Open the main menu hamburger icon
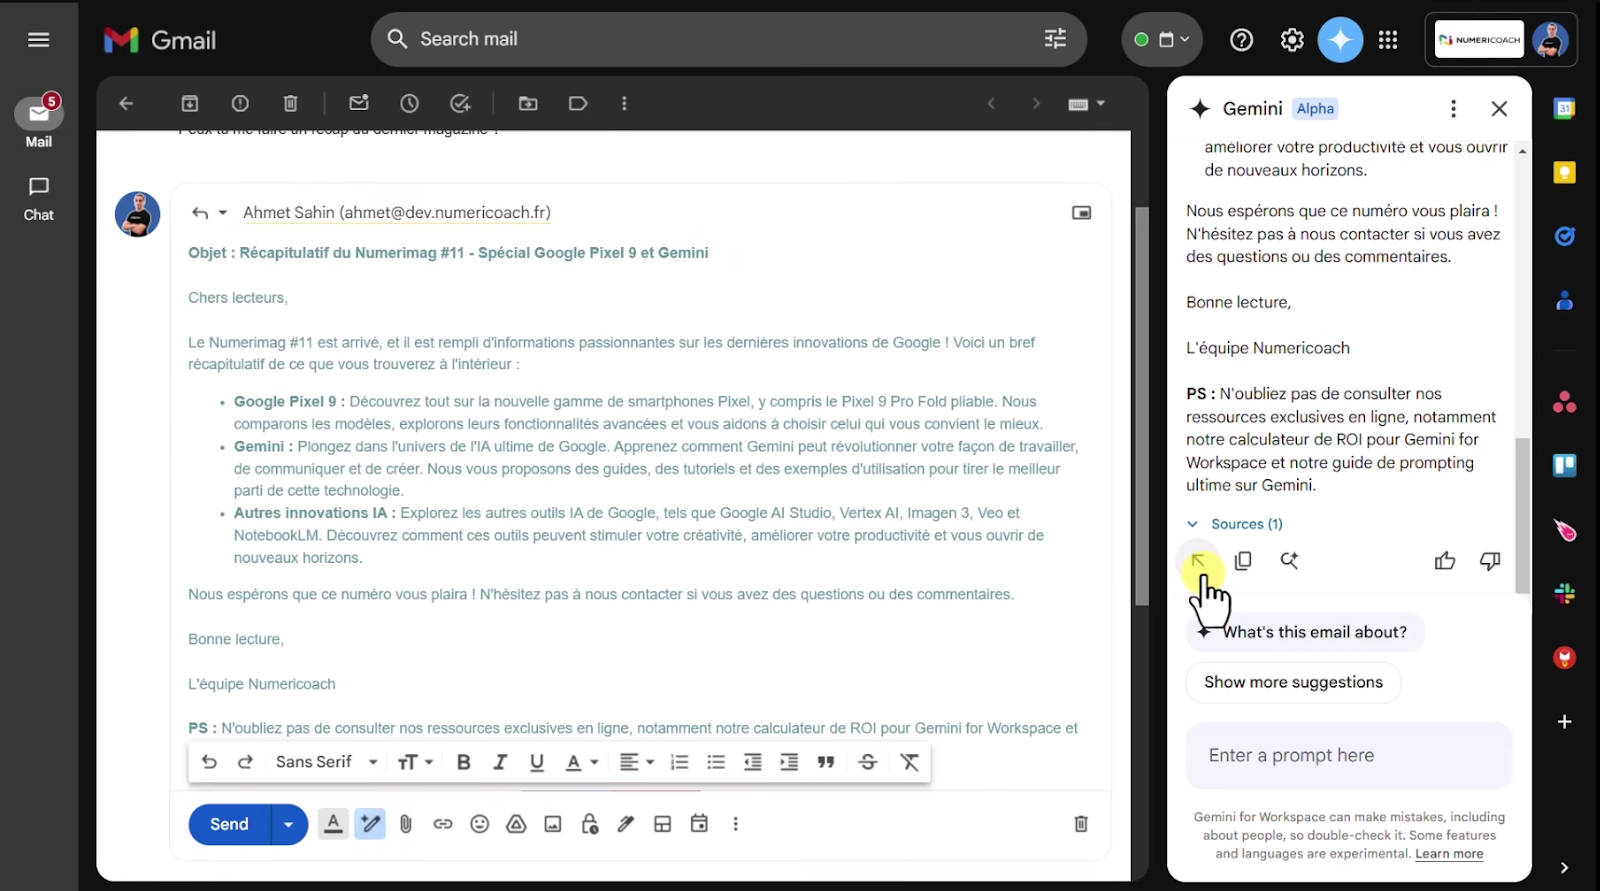This screenshot has height=891, width=1600. tap(39, 40)
